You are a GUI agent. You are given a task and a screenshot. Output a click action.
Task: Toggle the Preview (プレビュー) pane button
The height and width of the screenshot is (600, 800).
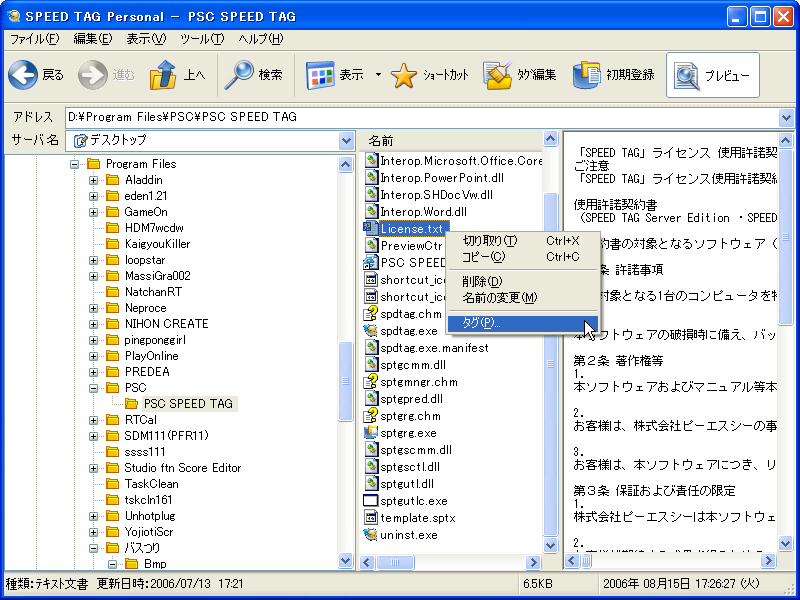point(713,75)
